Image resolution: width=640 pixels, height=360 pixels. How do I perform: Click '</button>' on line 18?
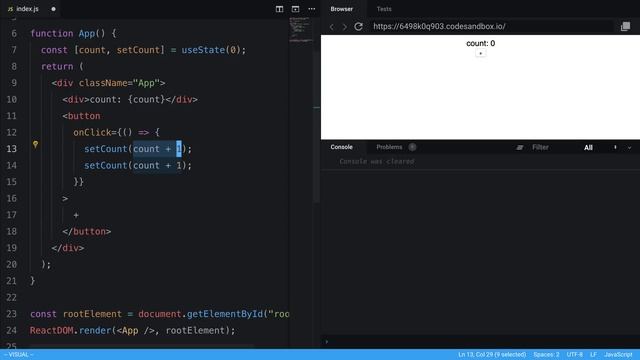(x=87, y=232)
